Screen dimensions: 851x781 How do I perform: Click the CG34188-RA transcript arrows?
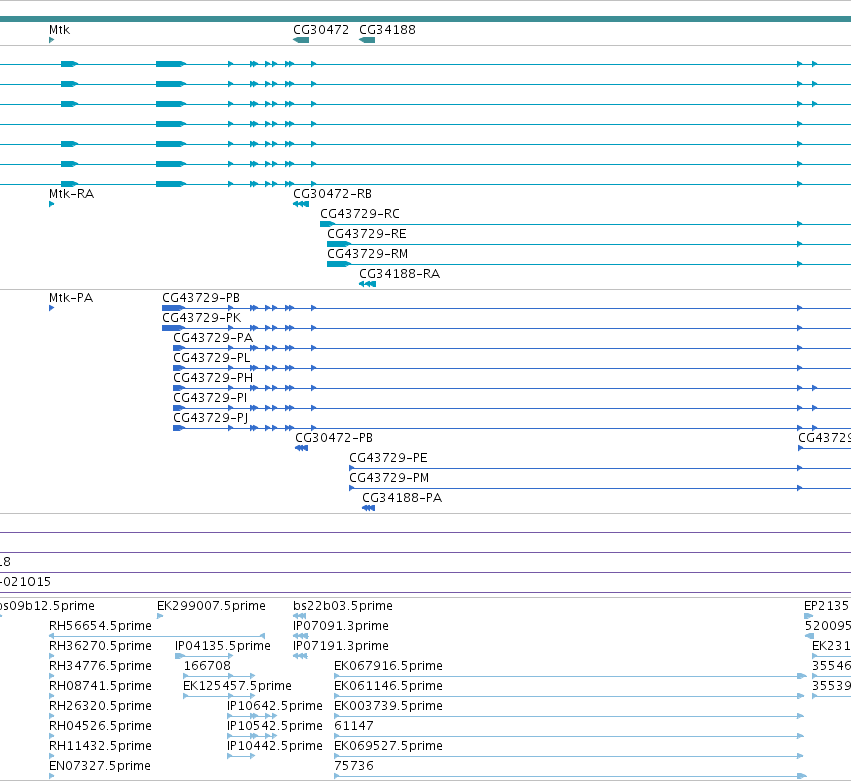click(367, 284)
